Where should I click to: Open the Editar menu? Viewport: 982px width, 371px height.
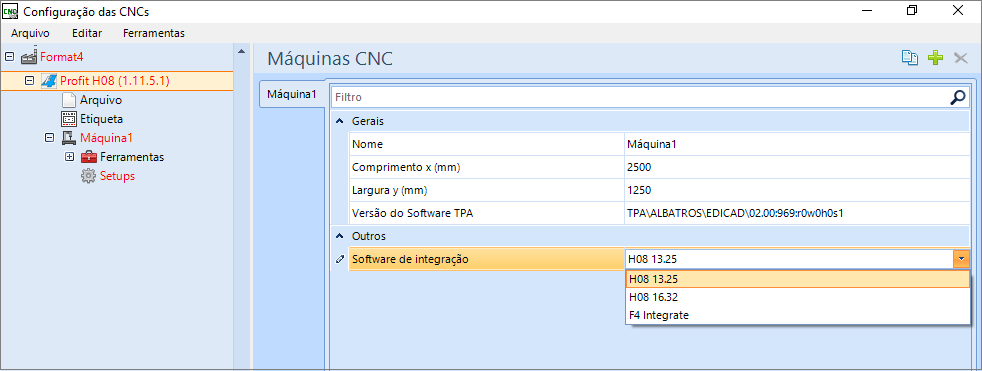pos(87,33)
